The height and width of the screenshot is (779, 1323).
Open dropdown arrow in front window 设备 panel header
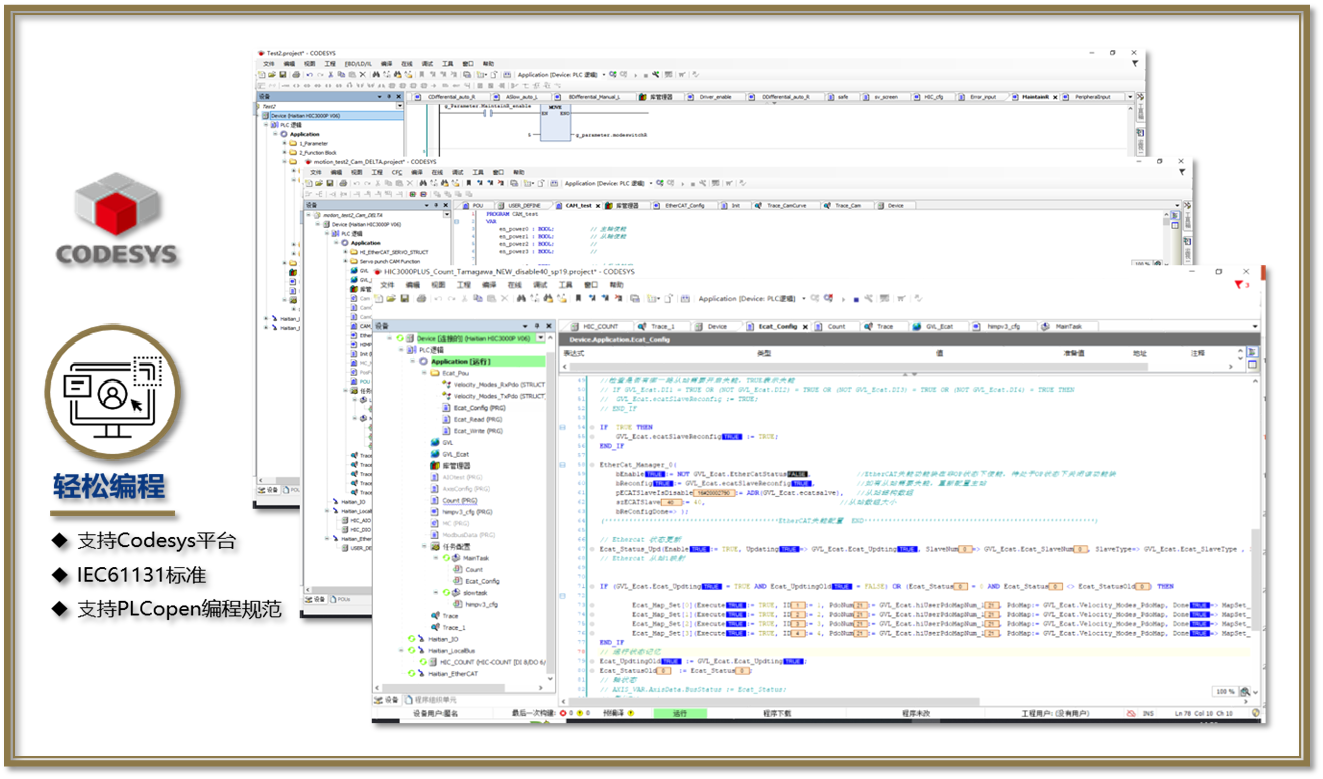click(525, 326)
